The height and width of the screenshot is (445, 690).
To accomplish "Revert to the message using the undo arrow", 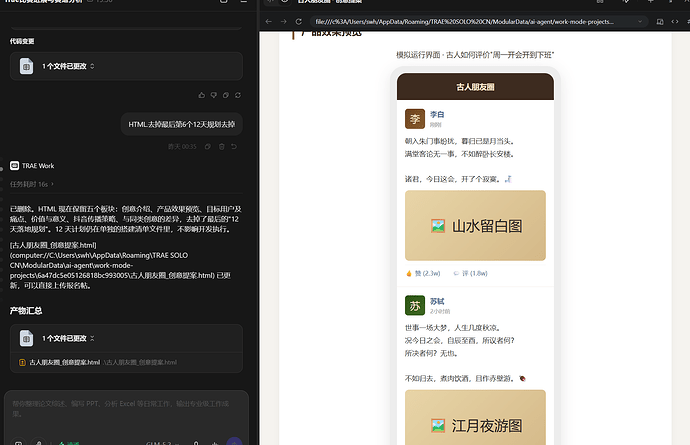I will (x=234, y=147).
